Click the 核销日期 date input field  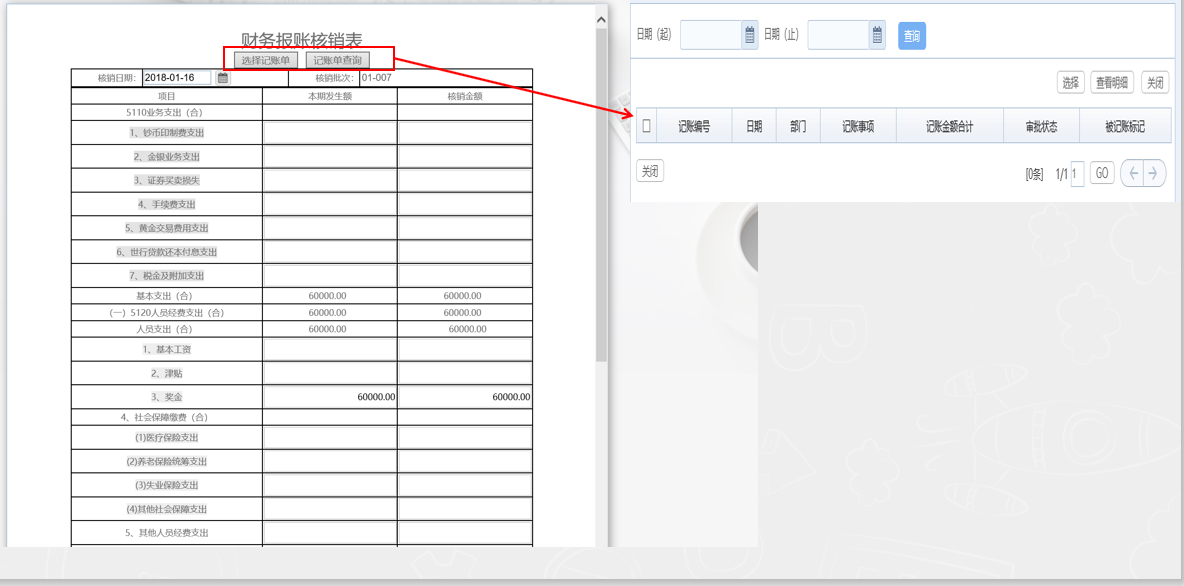point(177,78)
